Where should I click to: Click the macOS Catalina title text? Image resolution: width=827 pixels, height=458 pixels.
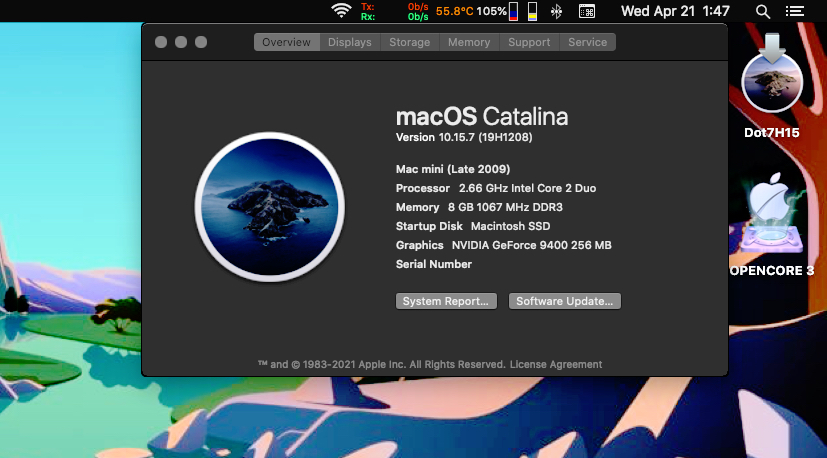tap(482, 117)
